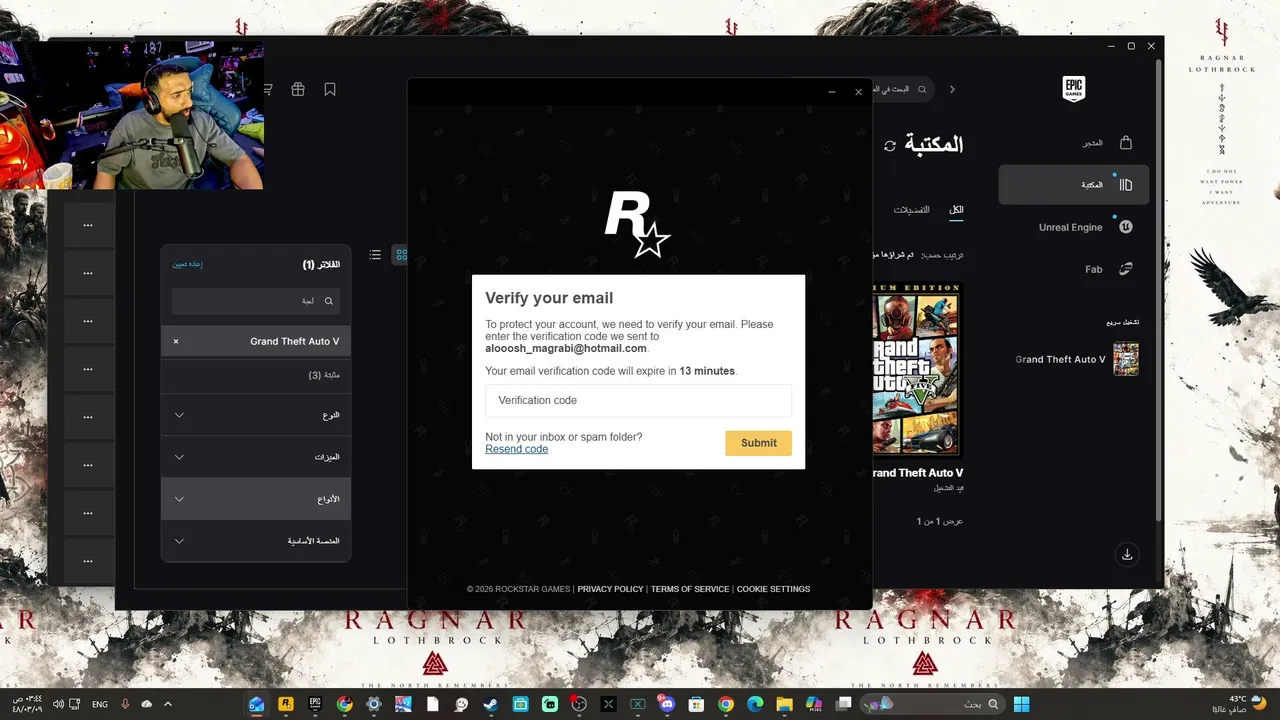Open Rockstar Games Launcher from taskbar
The image size is (1280, 720).
click(x=285, y=704)
